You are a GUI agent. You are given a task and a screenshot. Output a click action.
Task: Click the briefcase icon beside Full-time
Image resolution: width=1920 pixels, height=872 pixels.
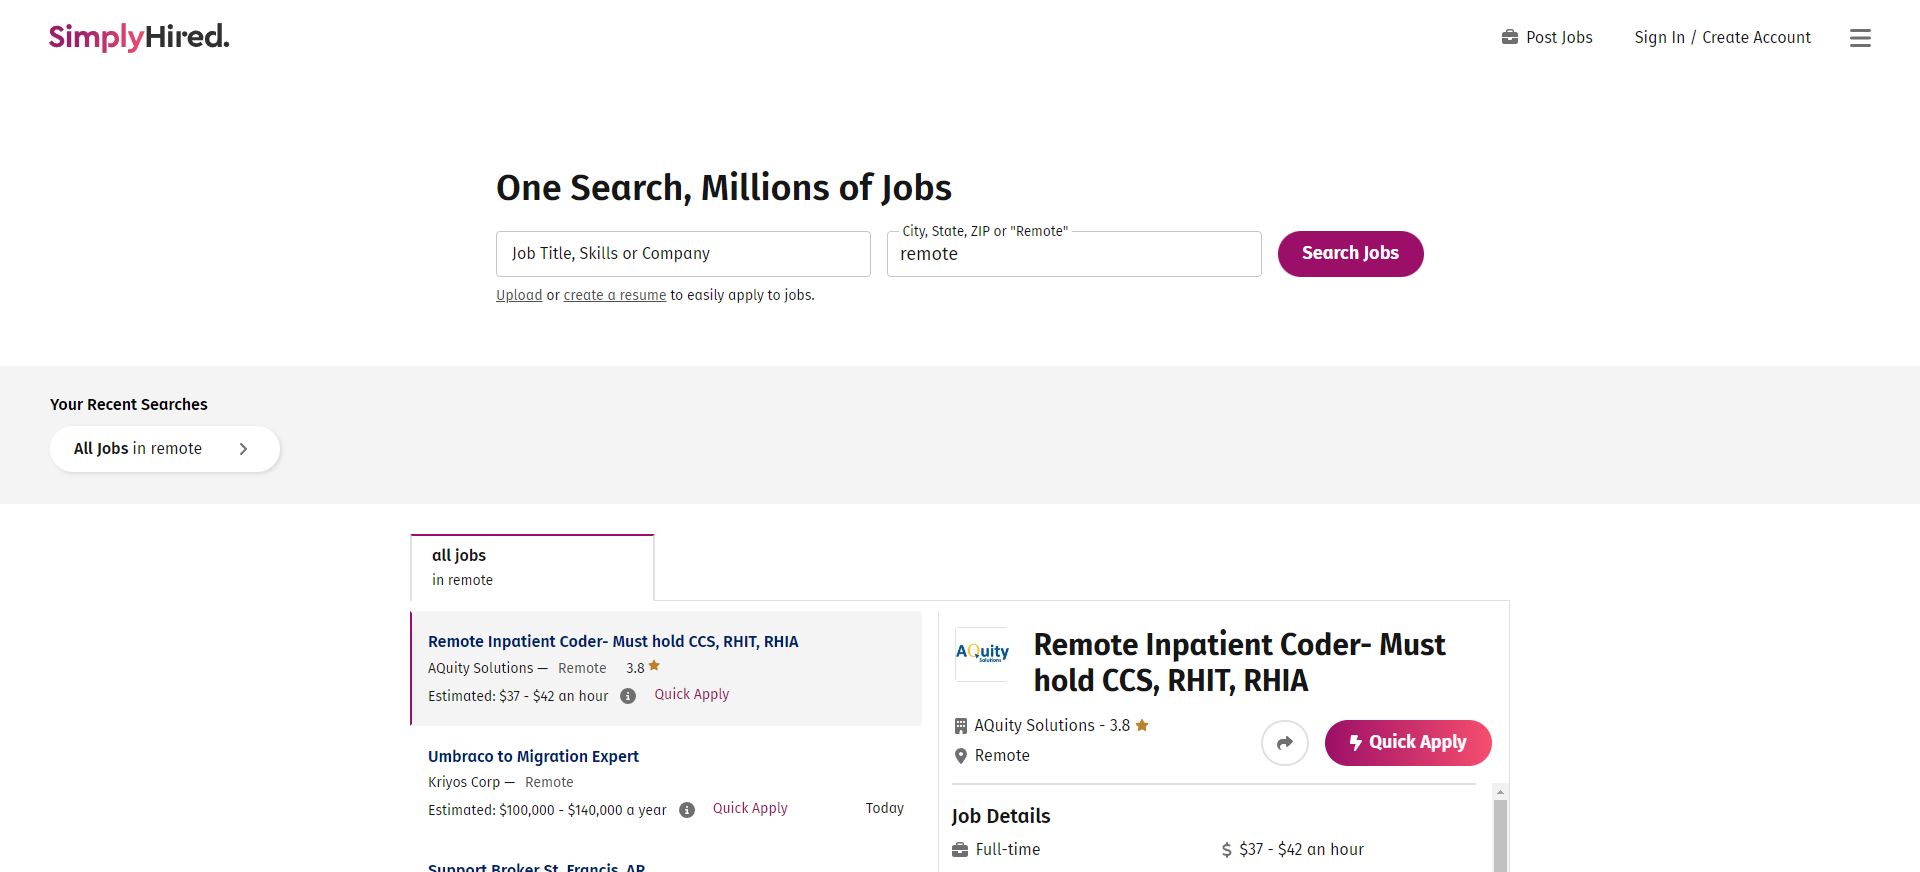pyautogui.click(x=960, y=850)
